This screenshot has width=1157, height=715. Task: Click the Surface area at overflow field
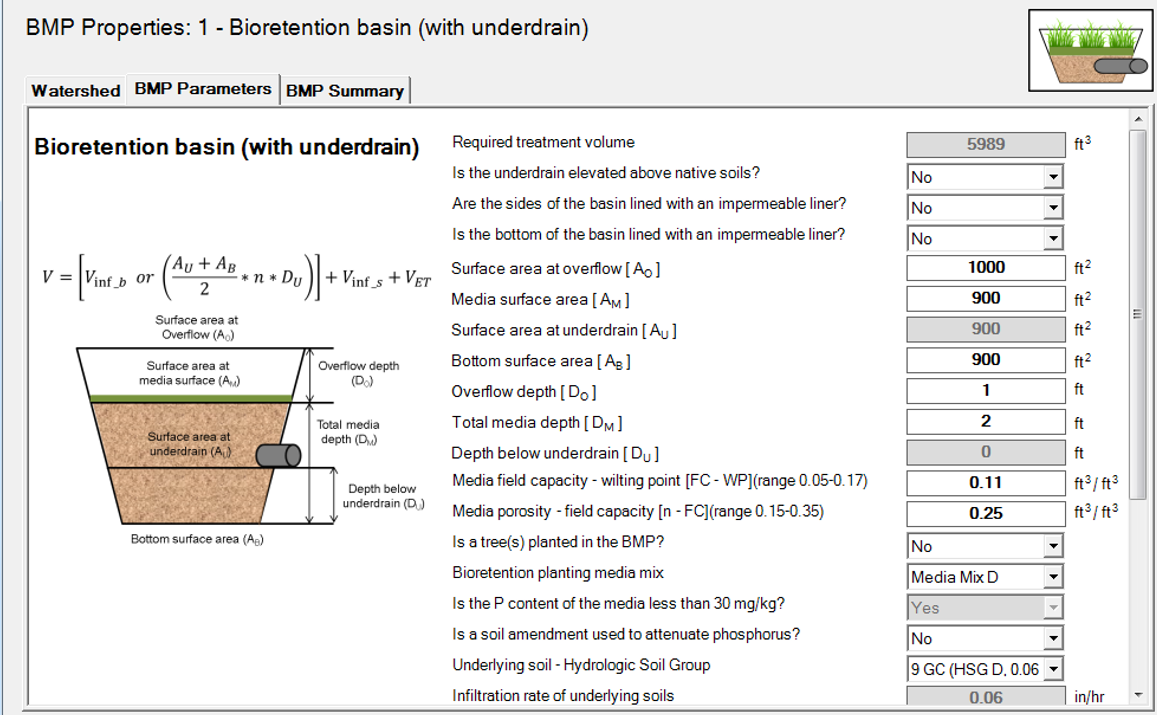(x=986, y=268)
